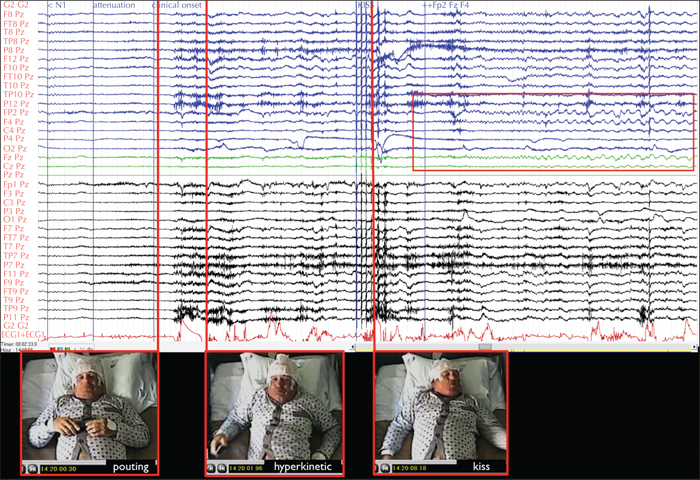The image size is (700, 480).
Task: Click the EEG horizontal scrollbar right arrow
Action: [694, 347]
